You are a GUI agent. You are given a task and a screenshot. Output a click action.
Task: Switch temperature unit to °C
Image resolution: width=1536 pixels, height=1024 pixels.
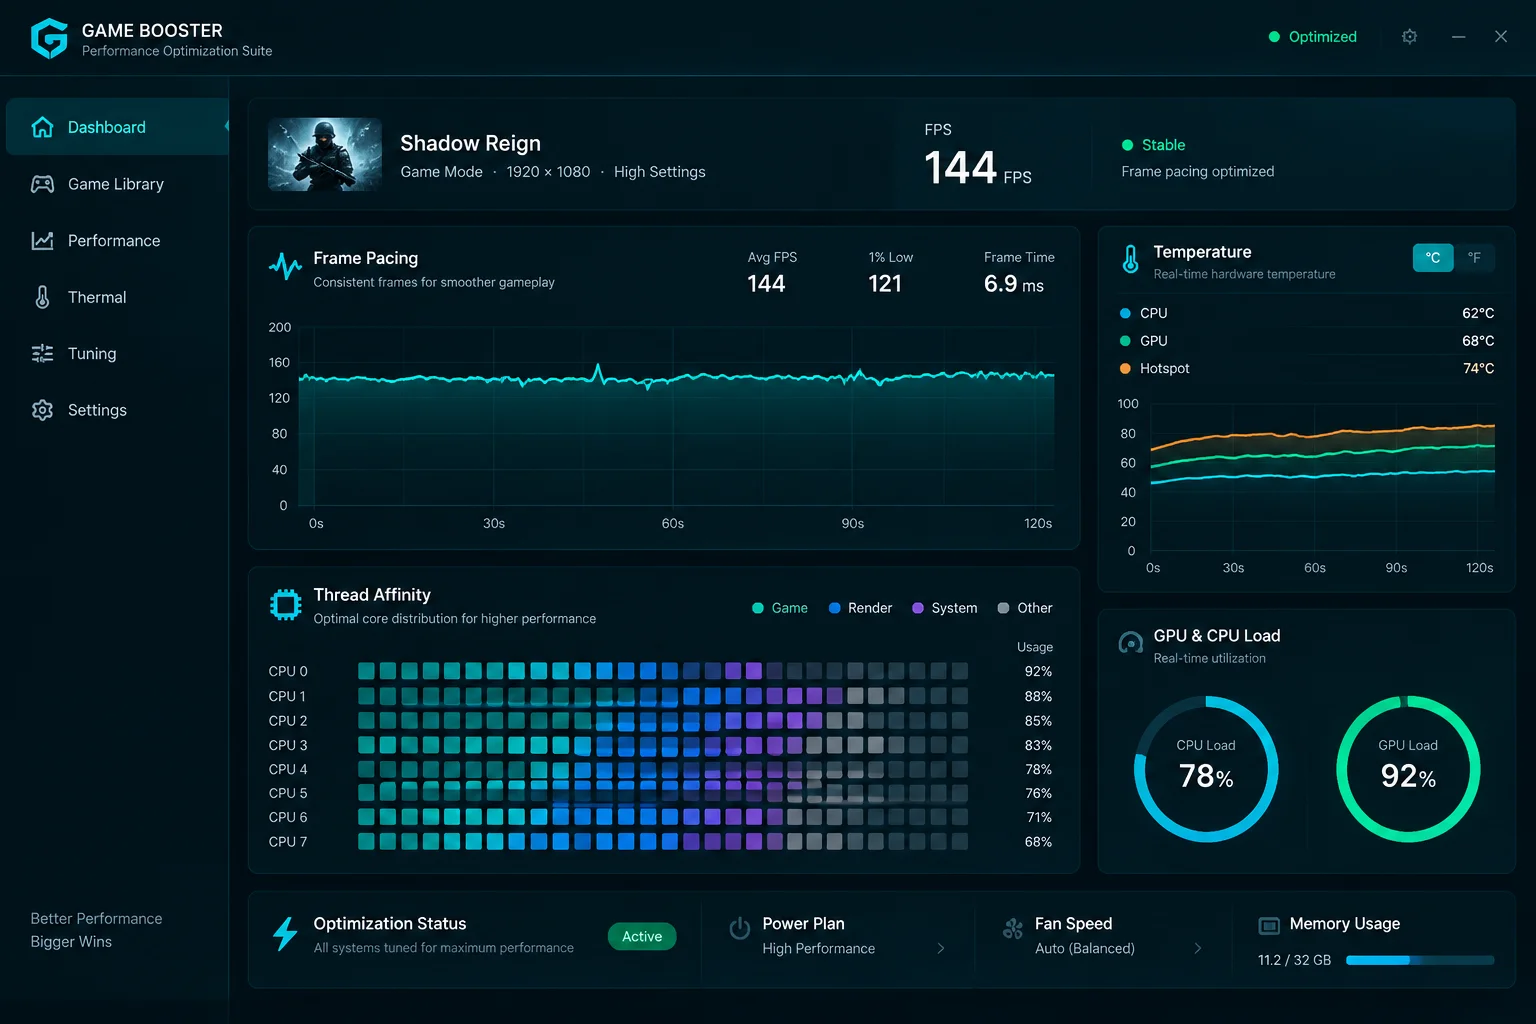(1433, 258)
